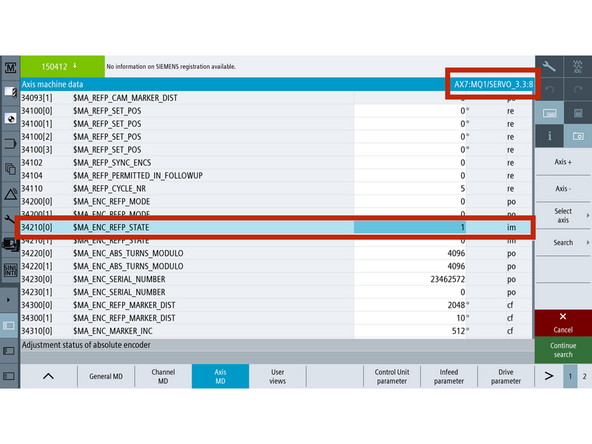Show help via the info icon
Screen dimensions: 592x444
pyautogui.click(x=549, y=136)
